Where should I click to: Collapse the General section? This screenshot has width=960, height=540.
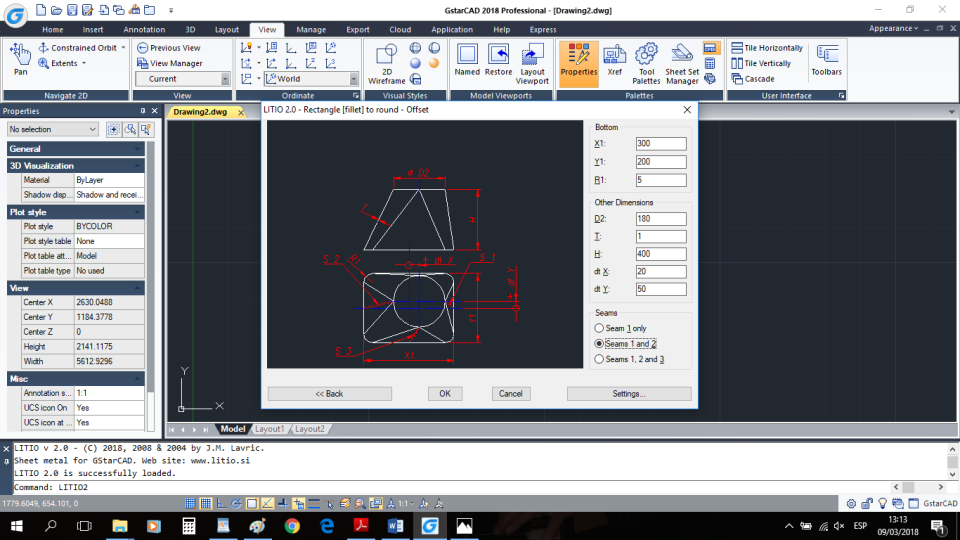tap(75, 149)
